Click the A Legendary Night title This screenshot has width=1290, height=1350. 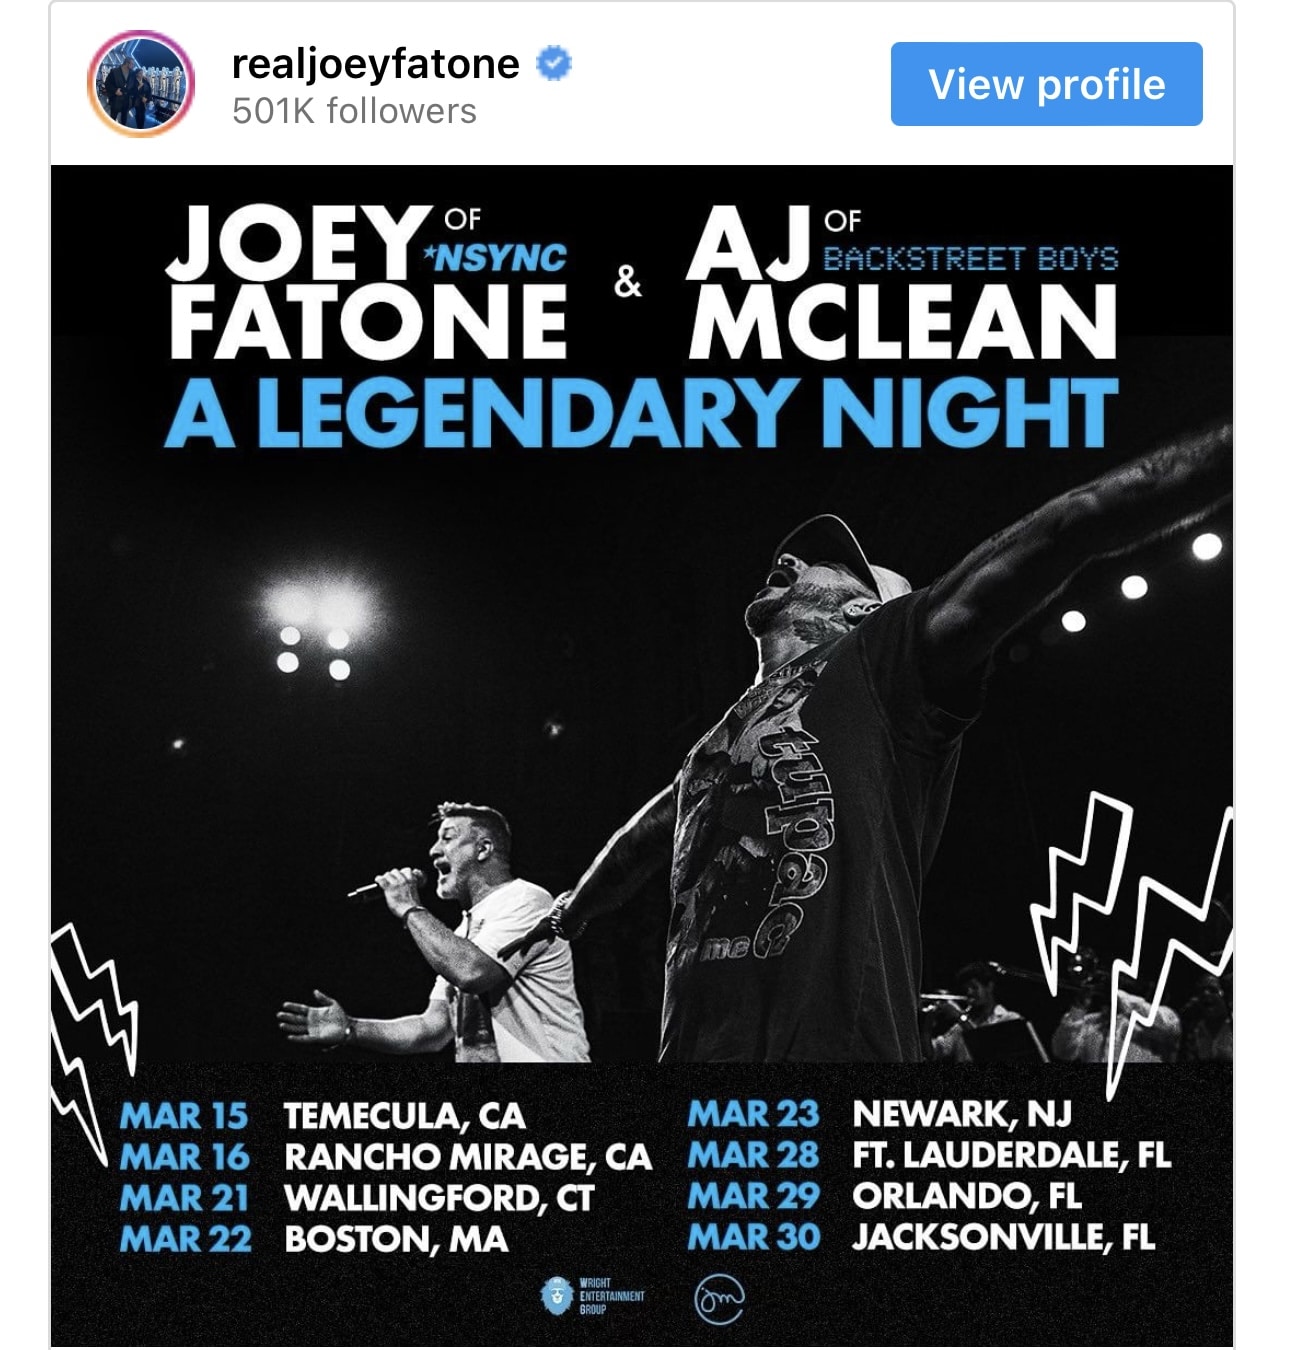640,412
